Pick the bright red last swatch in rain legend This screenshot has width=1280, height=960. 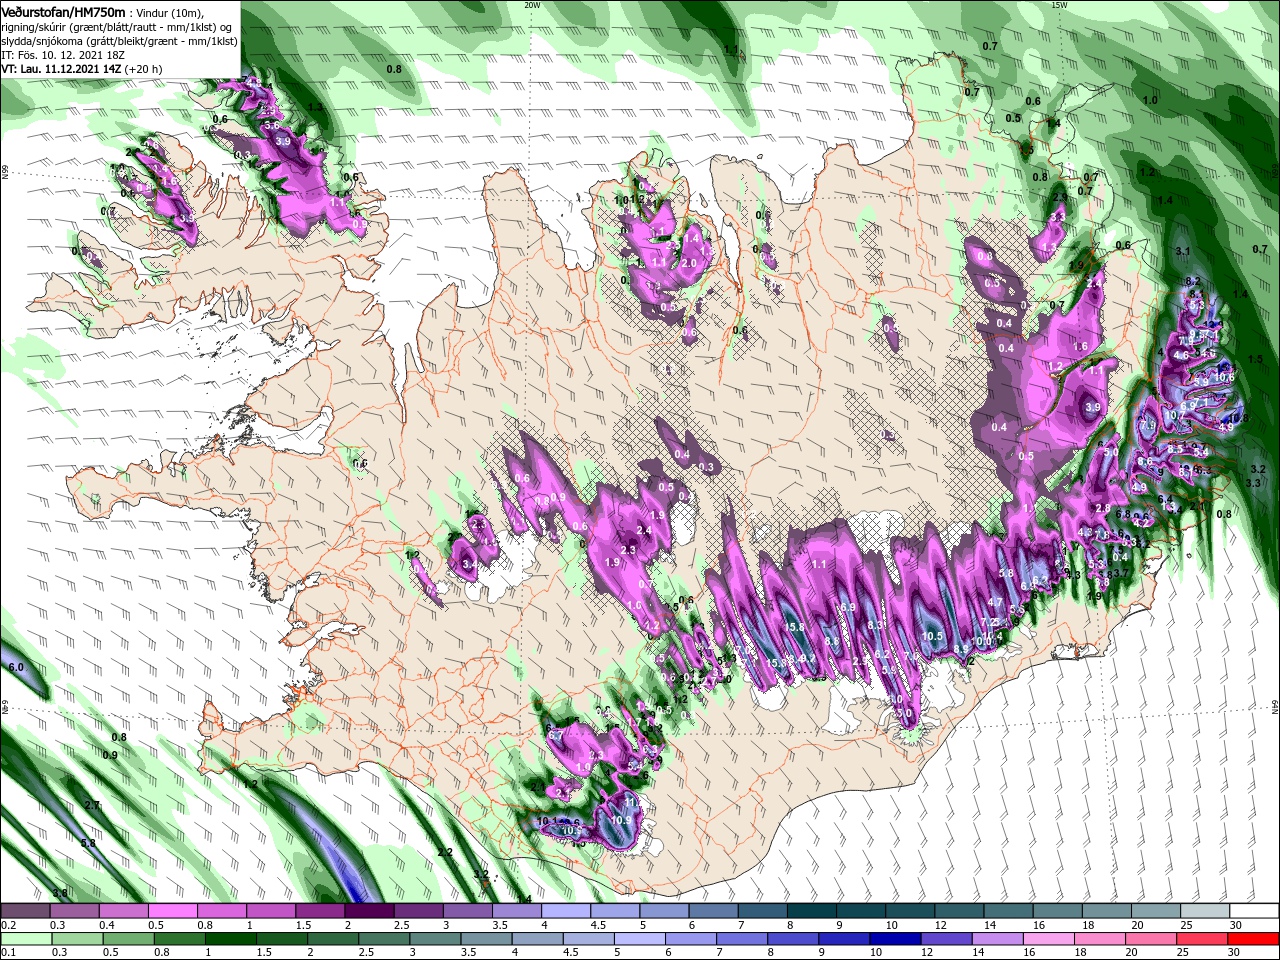click(1253, 938)
